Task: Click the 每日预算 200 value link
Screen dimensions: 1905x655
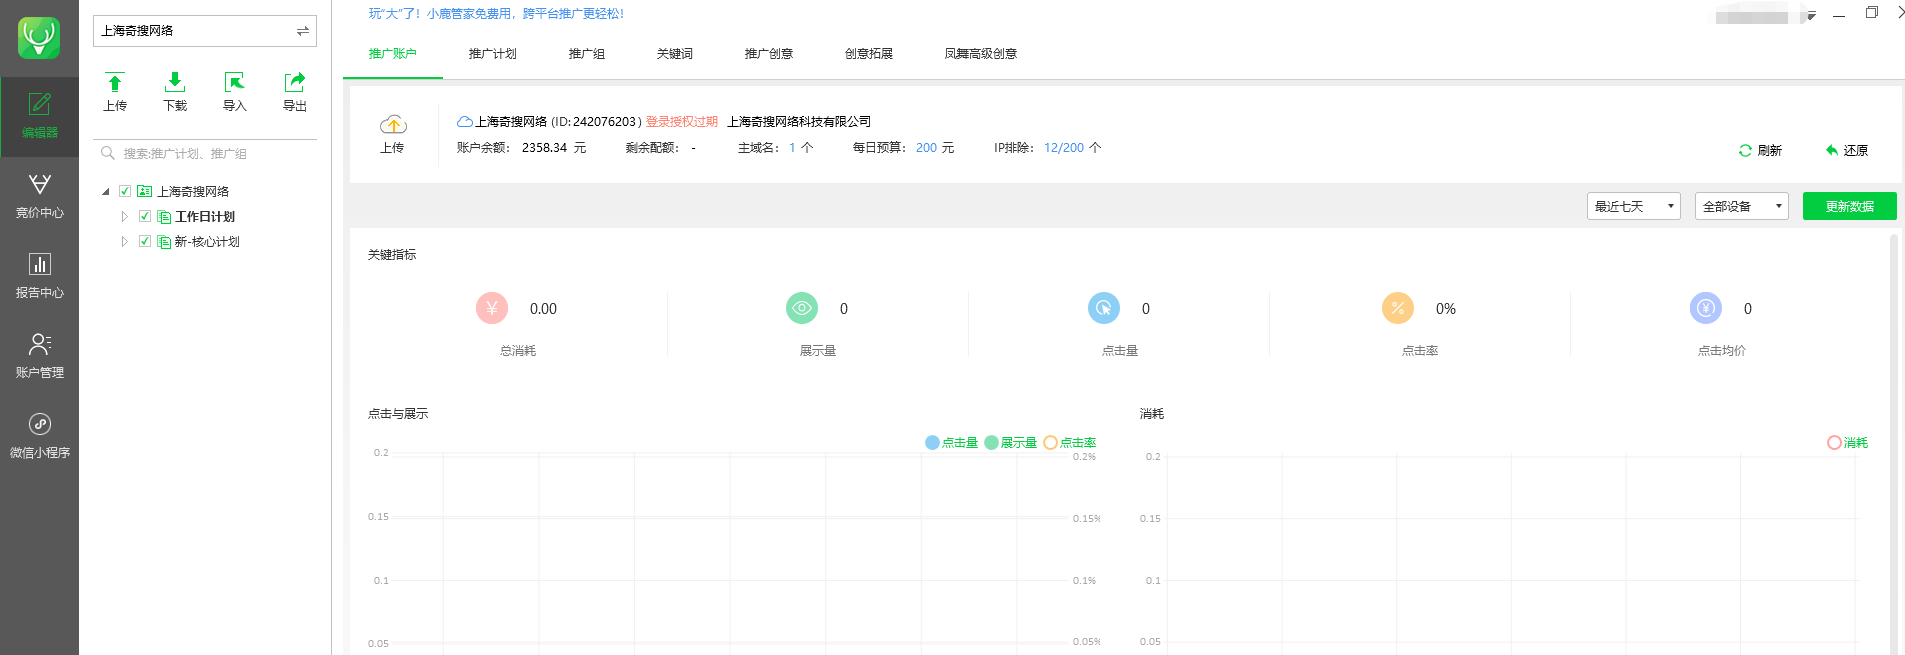Action: (x=927, y=148)
